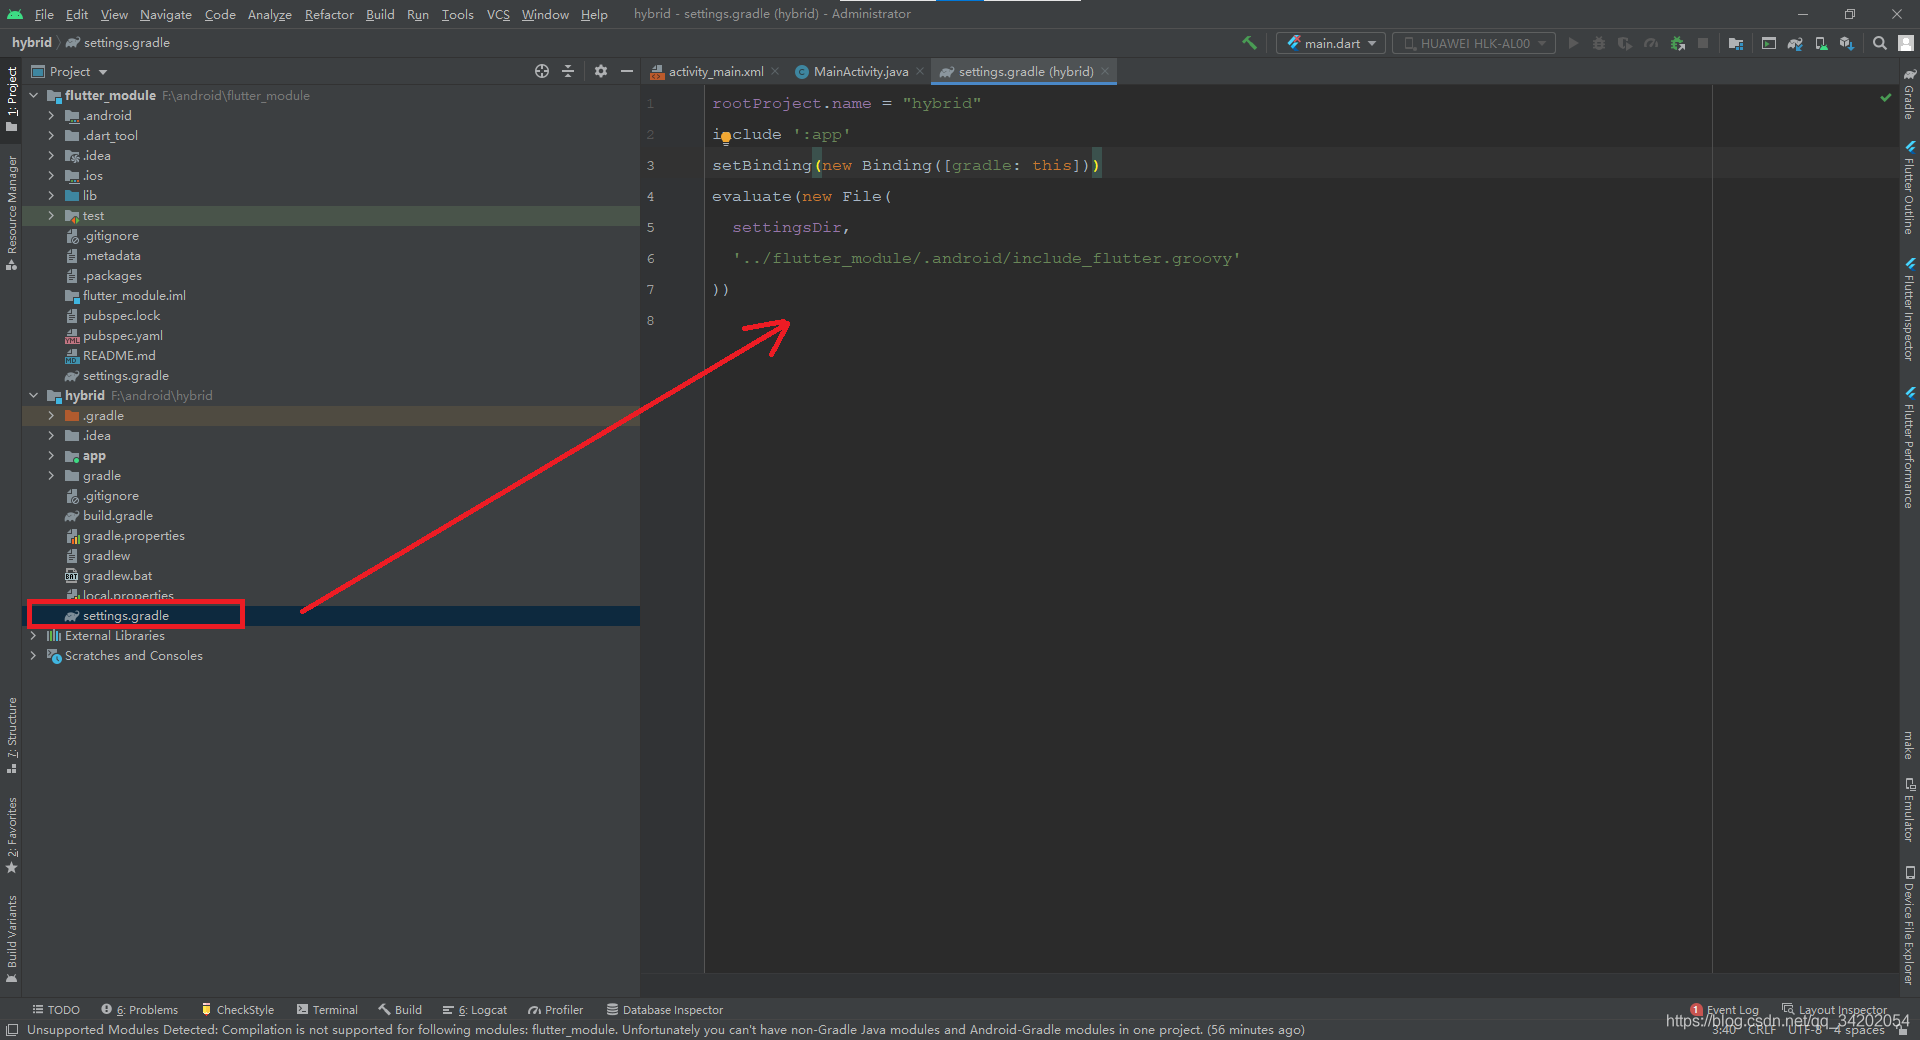Open the Refactor menu
1920x1040 pixels.
[x=329, y=14]
